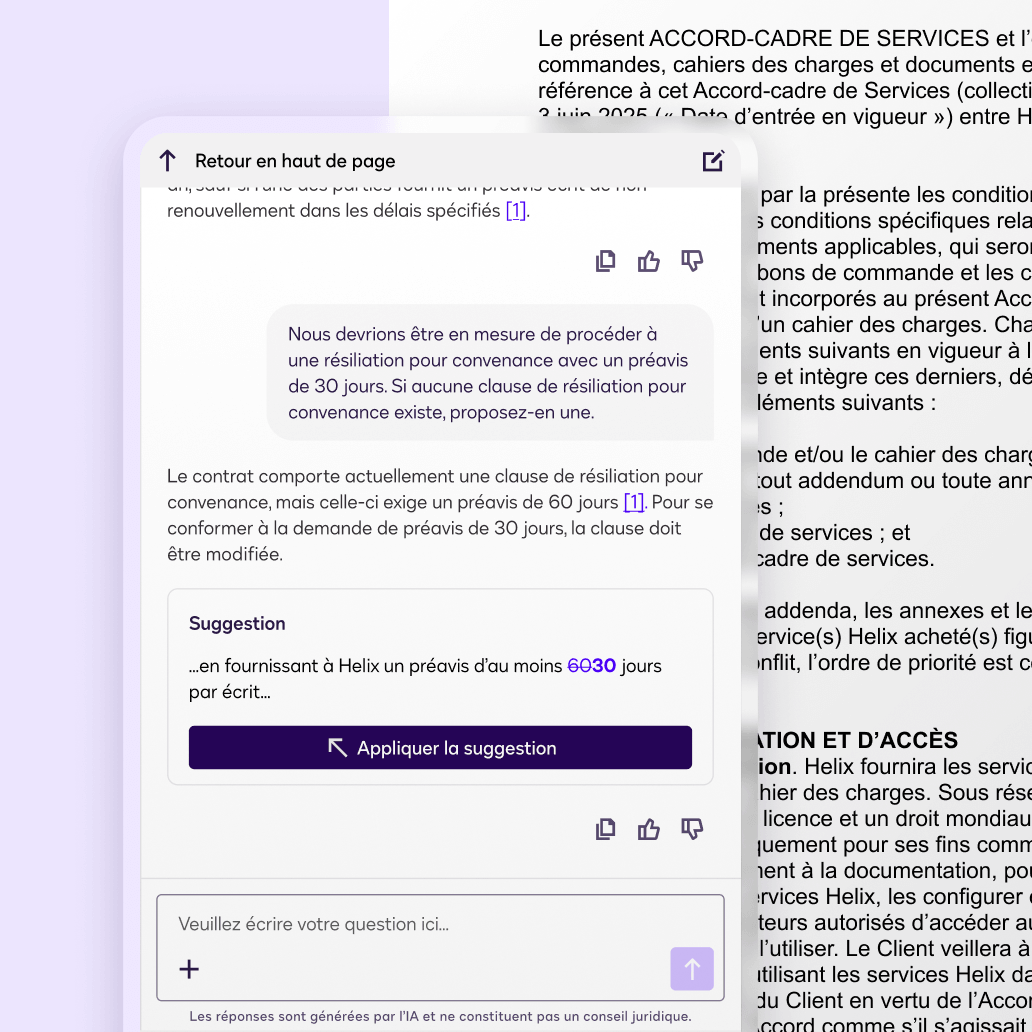
Task: Click the arrow icon inside the suggestion button
Action: click(338, 747)
